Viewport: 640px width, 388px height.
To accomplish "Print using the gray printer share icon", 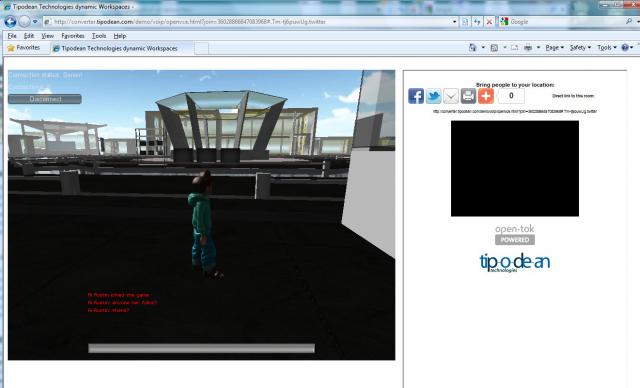I will pos(468,96).
